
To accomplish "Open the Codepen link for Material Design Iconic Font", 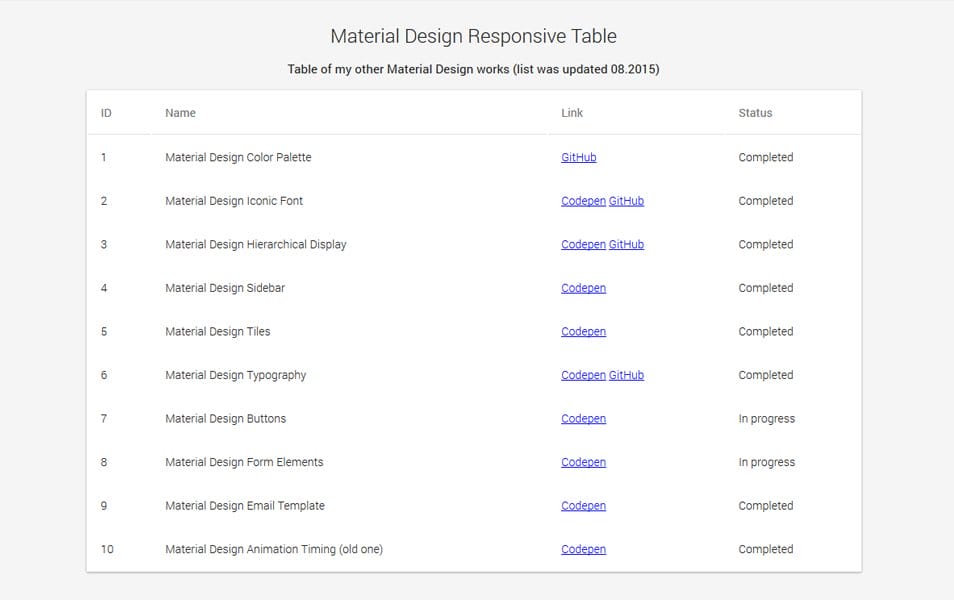I will [583, 200].
